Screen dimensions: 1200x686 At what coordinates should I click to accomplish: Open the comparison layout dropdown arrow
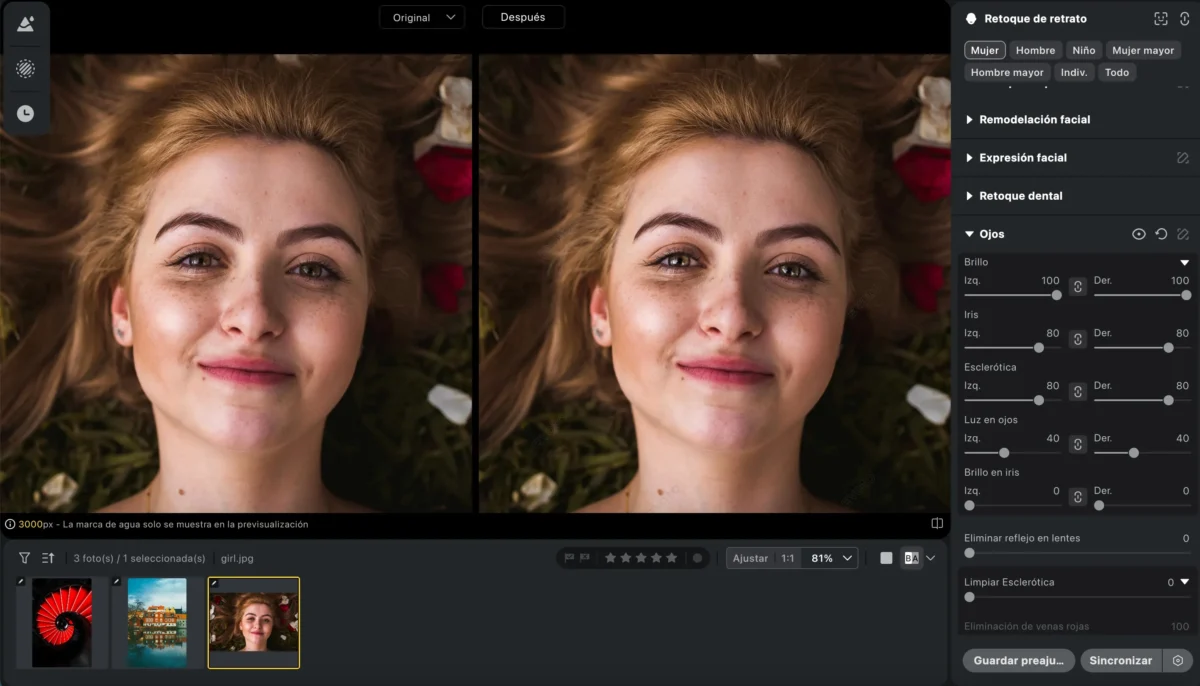(x=931, y=558)
